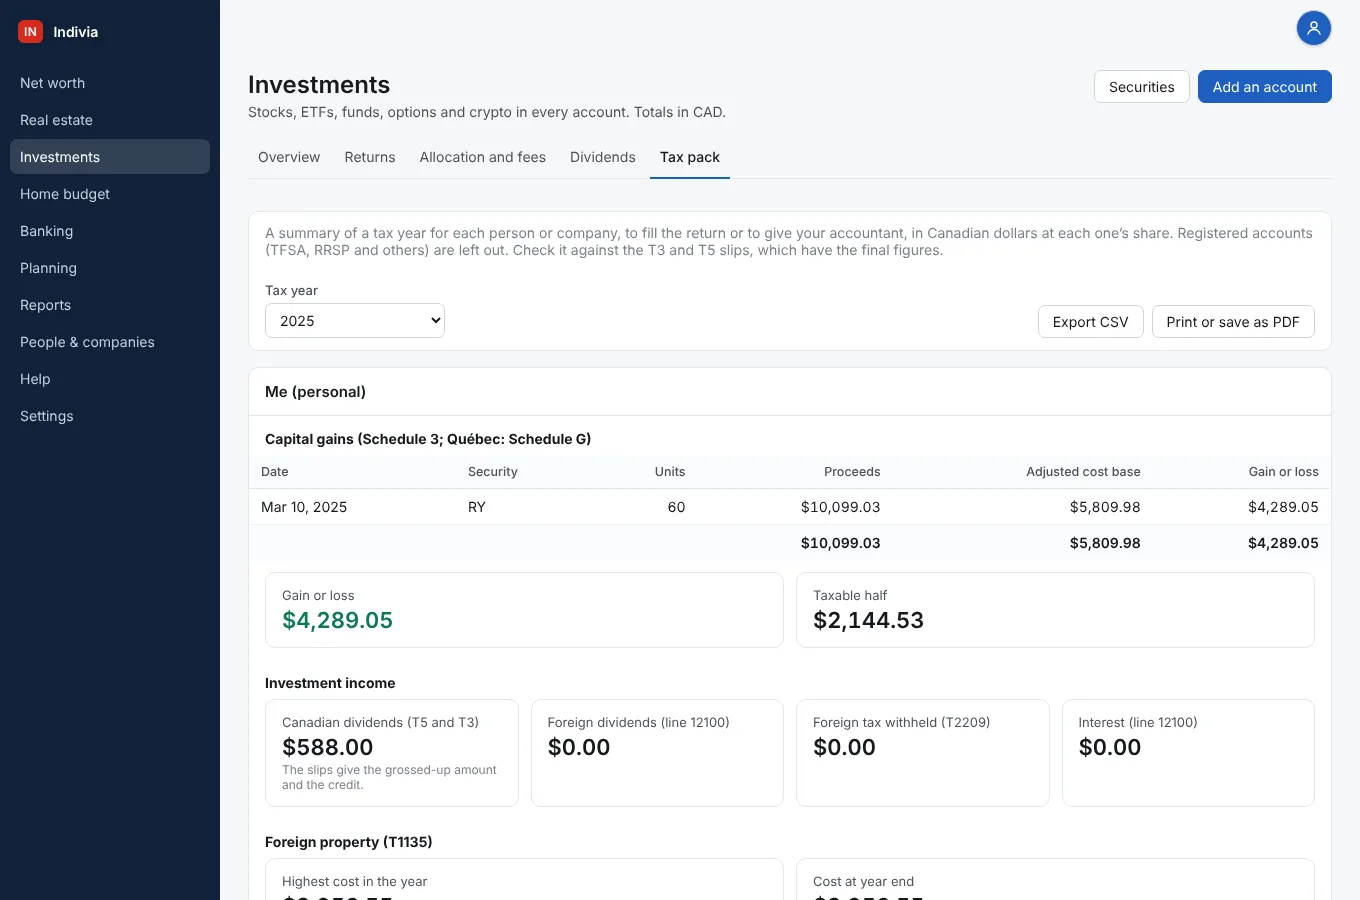Screen dimensions: 1360x900
Task: Click the Interest (line 12100) card
Action: click(x=1188, y=753)
